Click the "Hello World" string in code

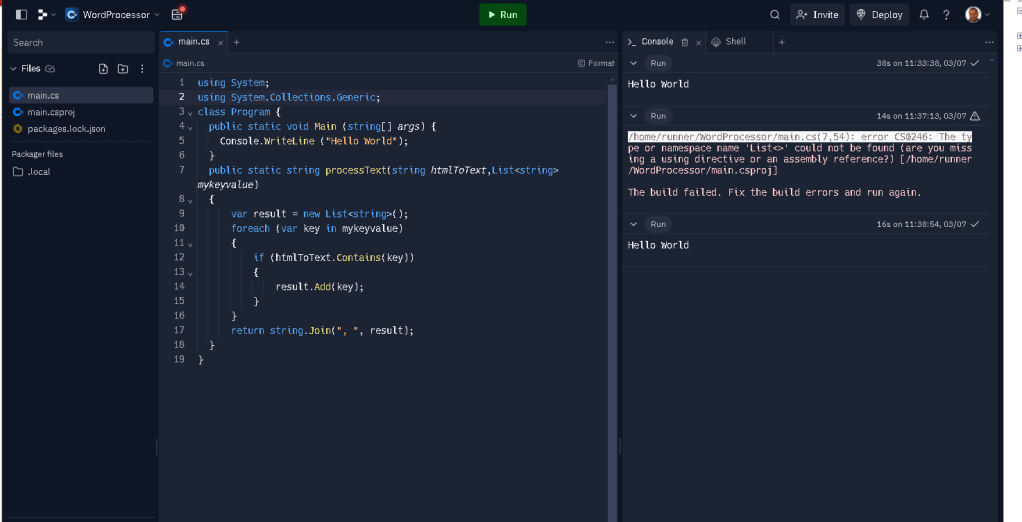pyautogui.click(x=361, y=141)
